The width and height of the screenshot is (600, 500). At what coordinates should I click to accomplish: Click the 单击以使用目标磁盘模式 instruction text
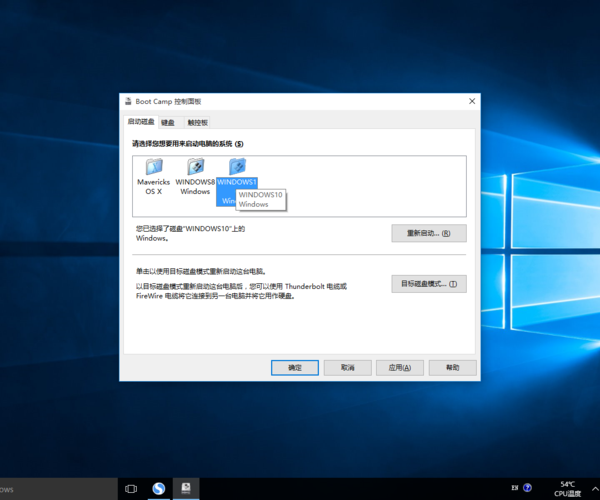point(201,272)
